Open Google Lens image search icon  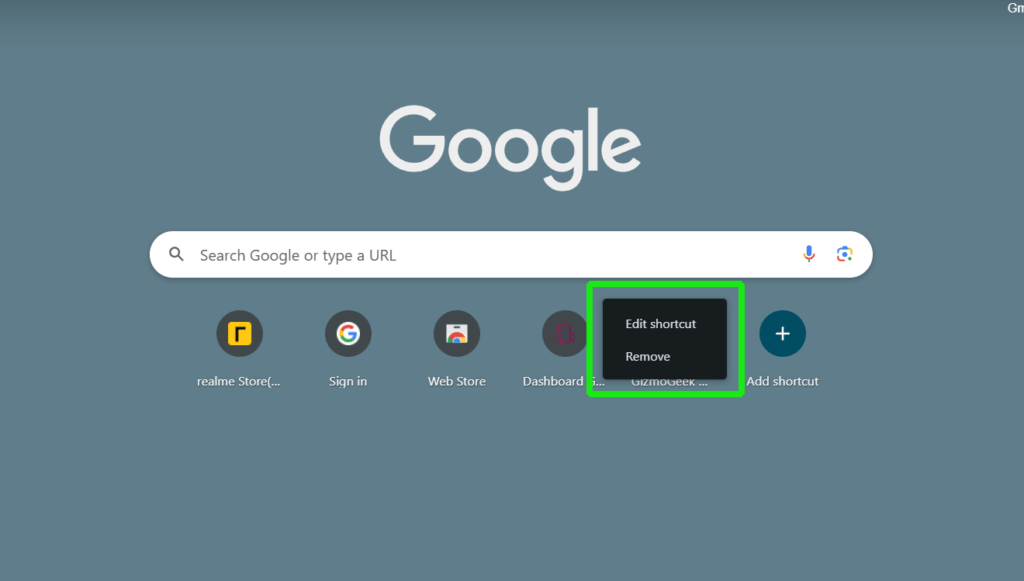point(844,254)
